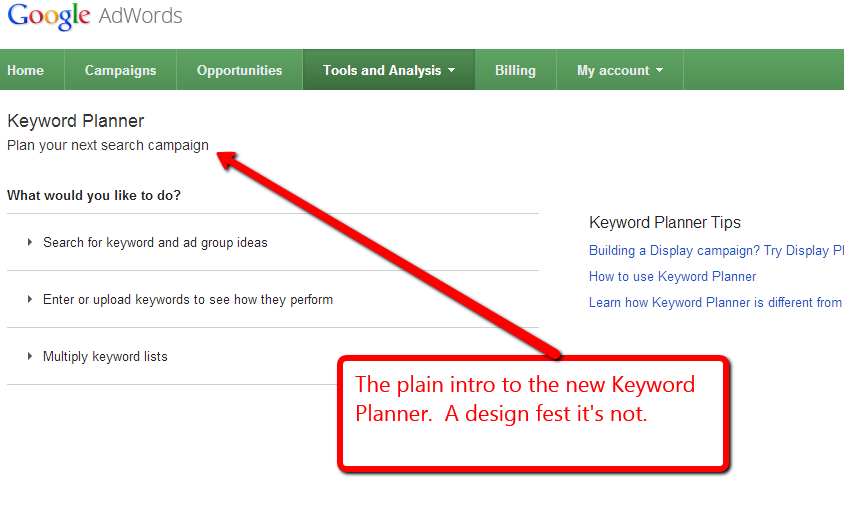Switch to the Opportunities tab
This screenshot has height=514, width=844.
(x=240, y=71)
